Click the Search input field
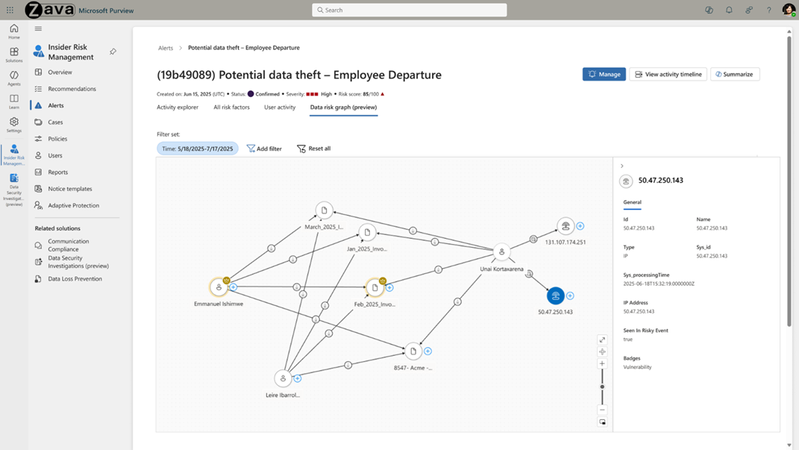The height and width of the screenshot is (450, 799). point(400,10)
